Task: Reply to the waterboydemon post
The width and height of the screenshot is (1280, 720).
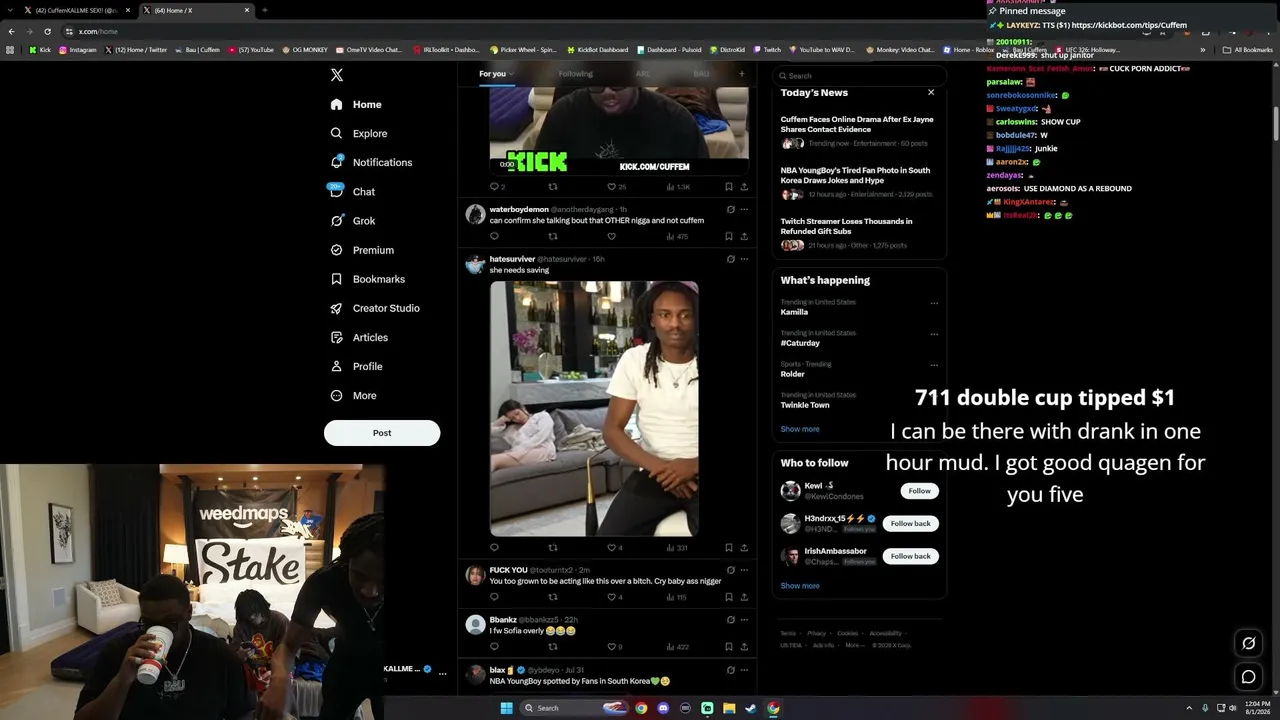Action: click(x=494, y=237)
